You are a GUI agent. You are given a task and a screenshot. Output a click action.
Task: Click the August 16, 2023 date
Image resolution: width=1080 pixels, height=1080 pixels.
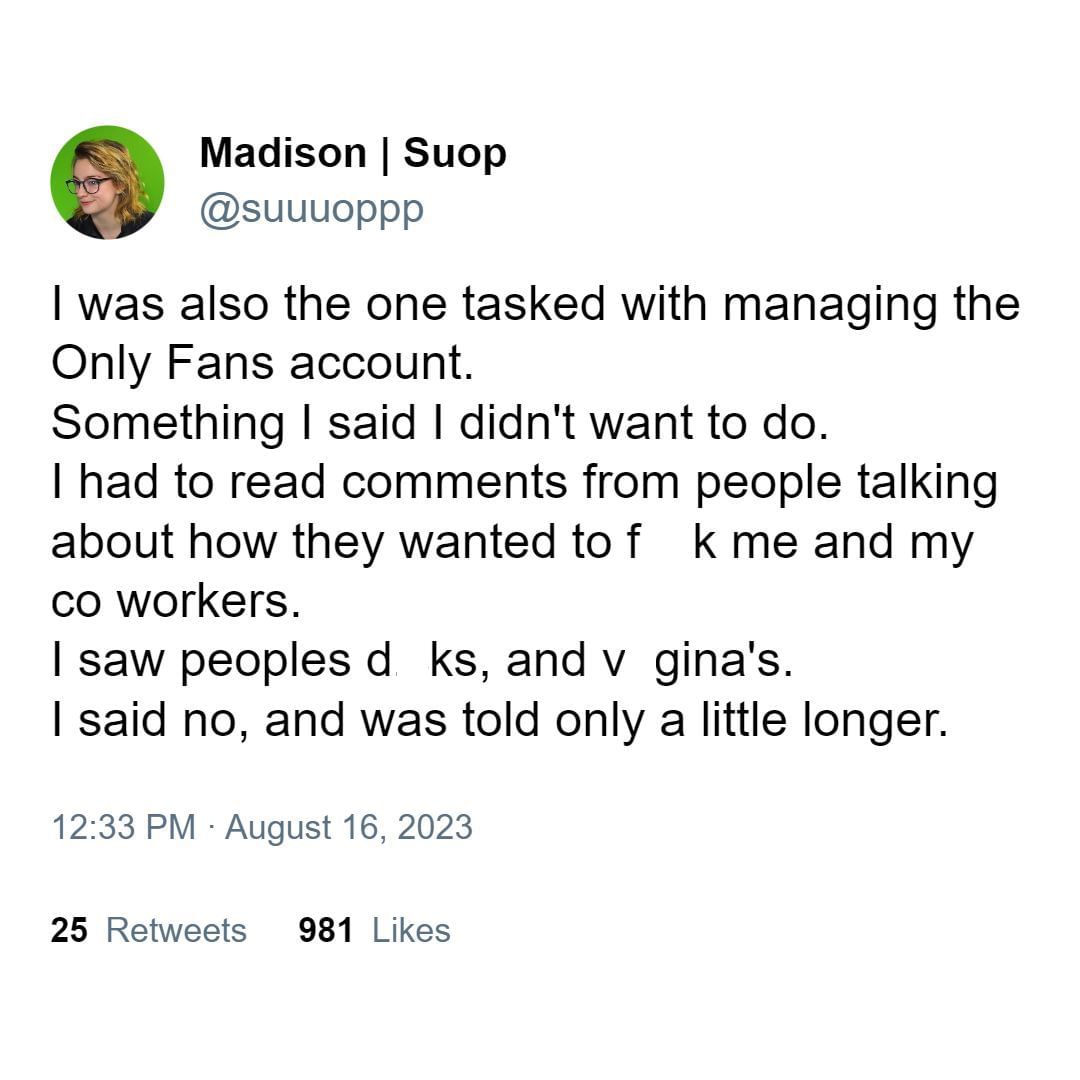point(348,828)
